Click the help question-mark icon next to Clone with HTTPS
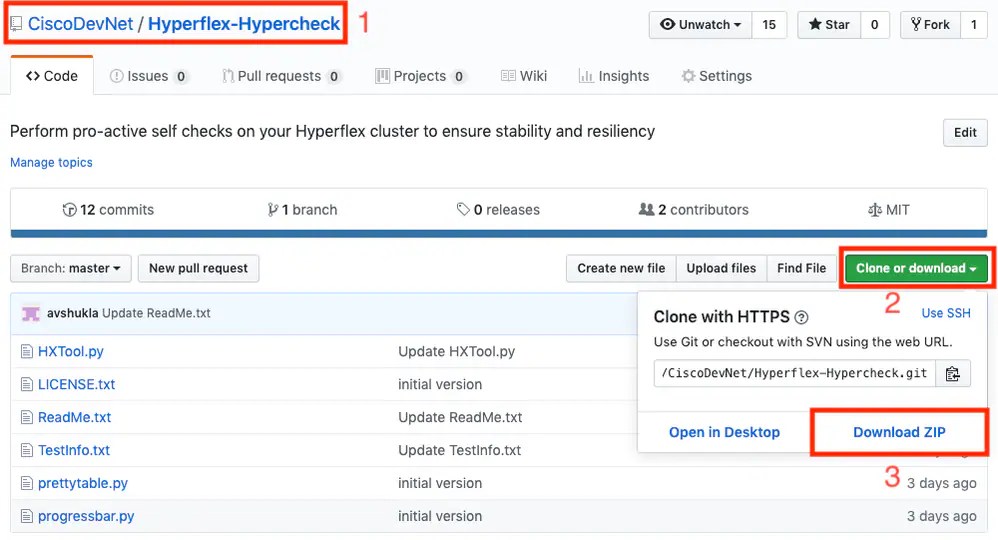The height and width of the screenshot is (540, 998). click(801, 317)
